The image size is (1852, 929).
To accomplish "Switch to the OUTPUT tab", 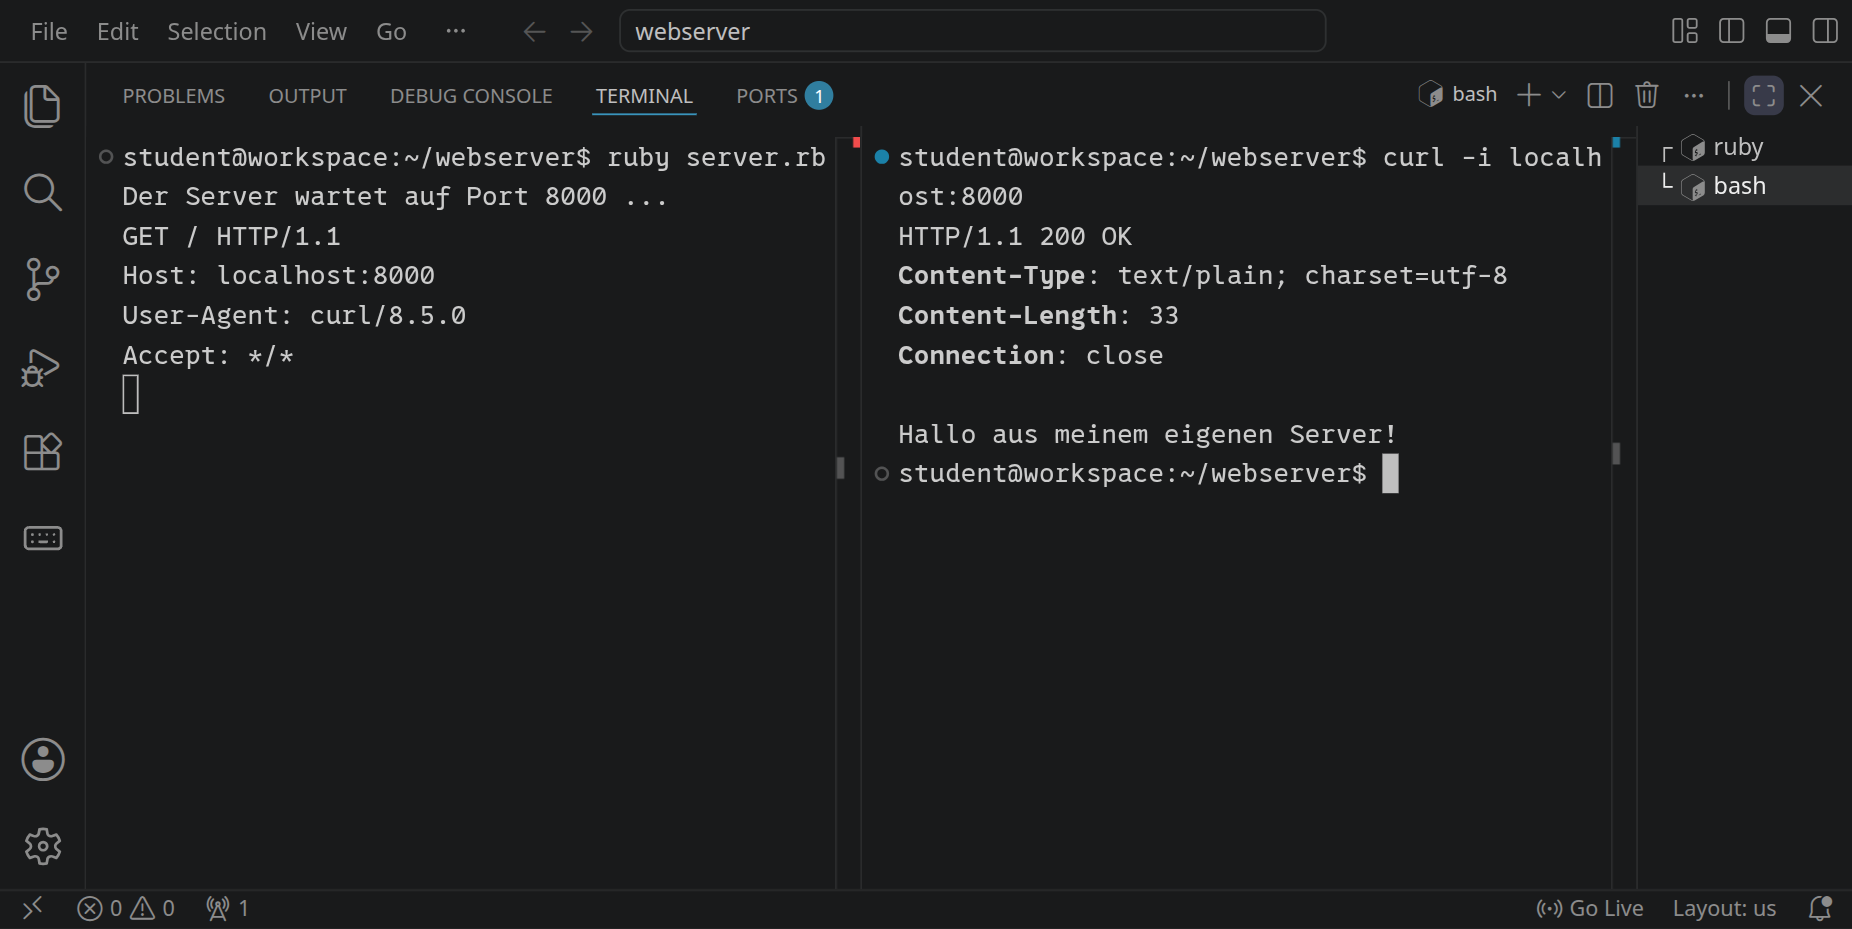I will point(307,96).
